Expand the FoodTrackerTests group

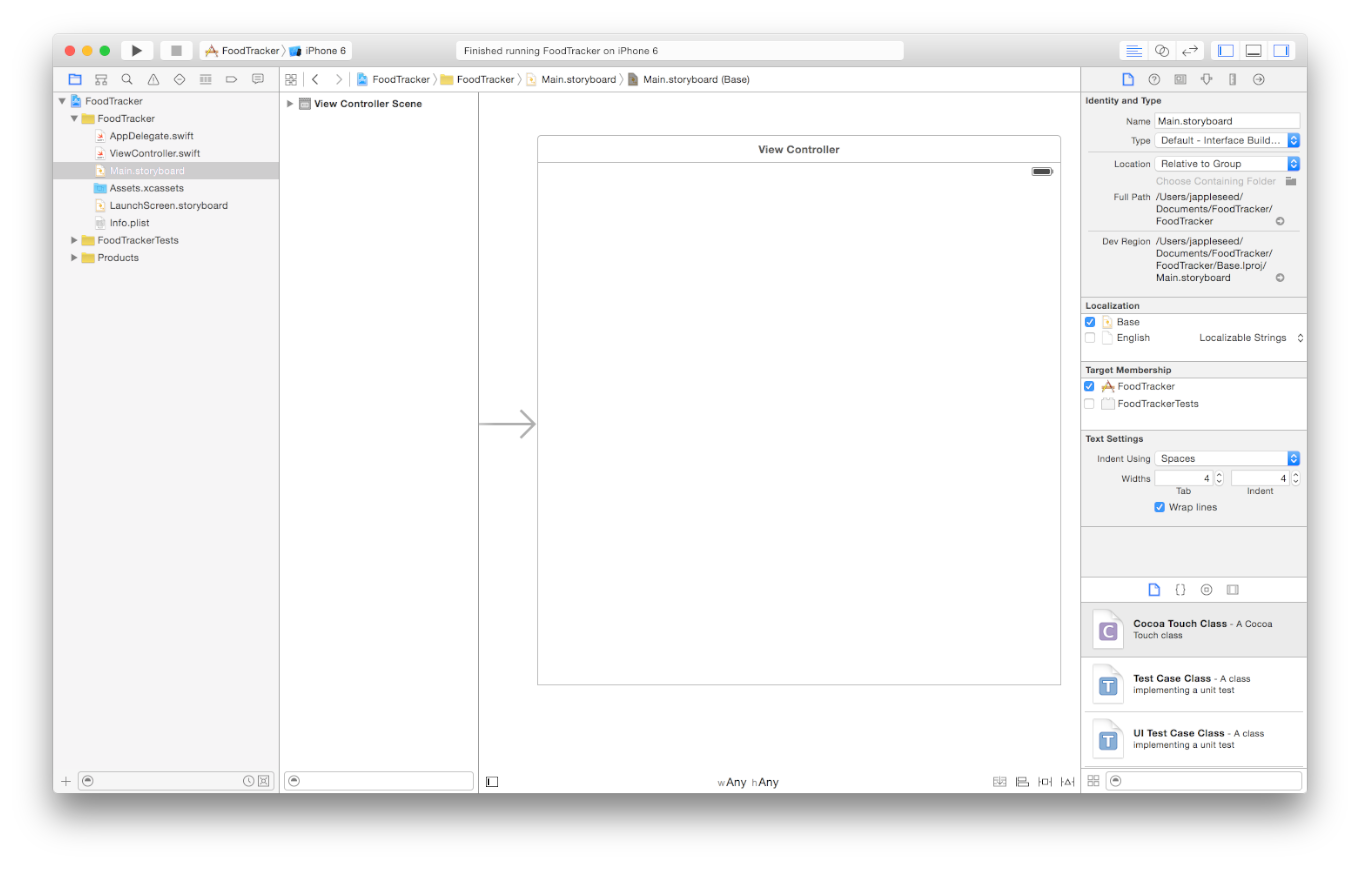pos(74,240)
